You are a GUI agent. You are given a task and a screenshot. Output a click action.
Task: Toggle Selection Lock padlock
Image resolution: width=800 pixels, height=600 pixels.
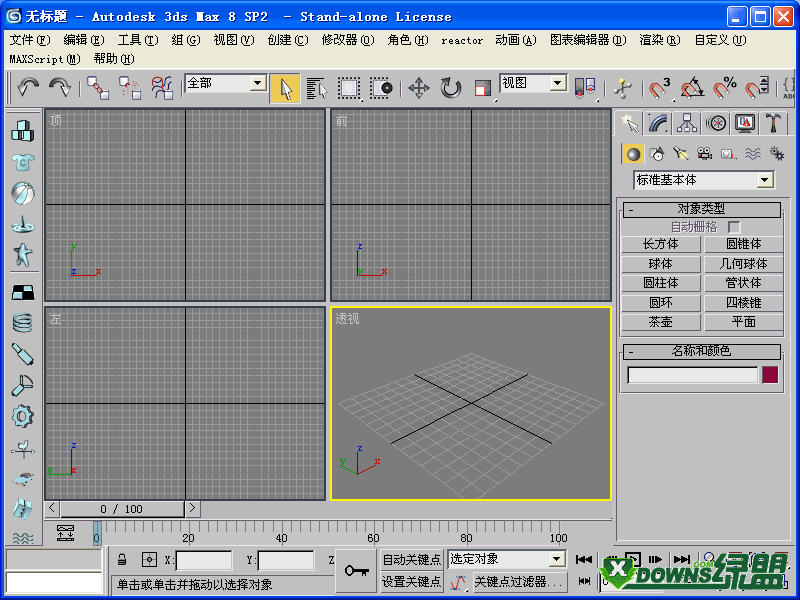click(122, 559)
